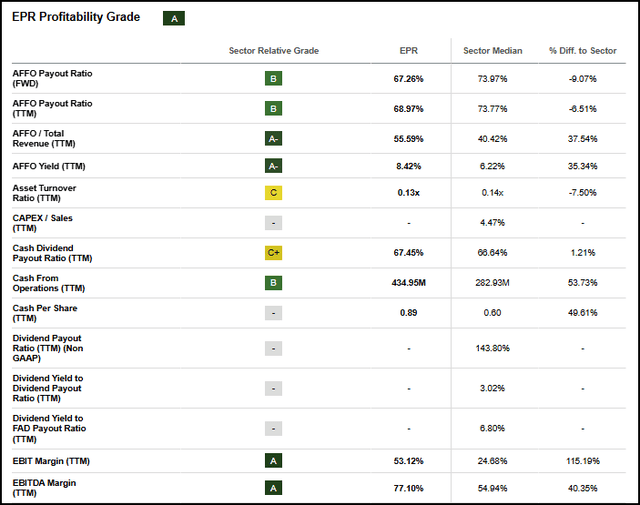Select the difference value 40.35%
Image resolution: width=640 pixels, height=505 pixels.
point(582,488)
